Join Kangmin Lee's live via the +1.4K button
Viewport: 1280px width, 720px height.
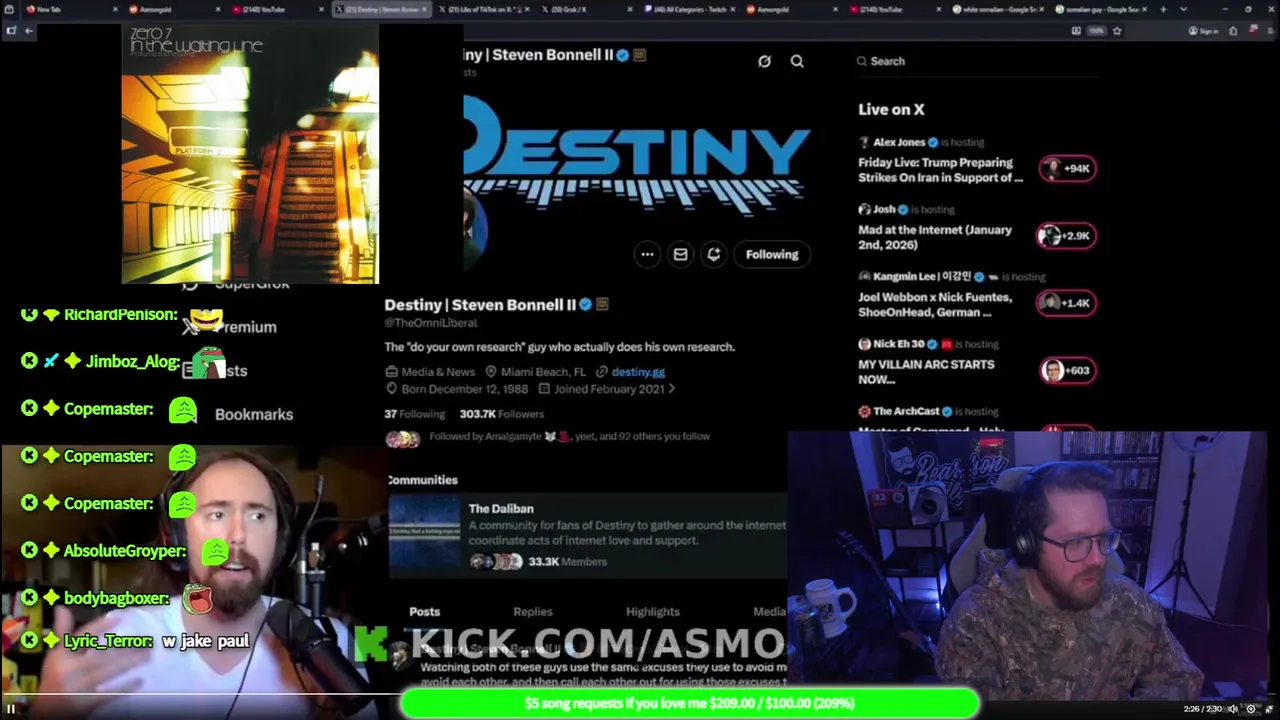point(1067,303)
